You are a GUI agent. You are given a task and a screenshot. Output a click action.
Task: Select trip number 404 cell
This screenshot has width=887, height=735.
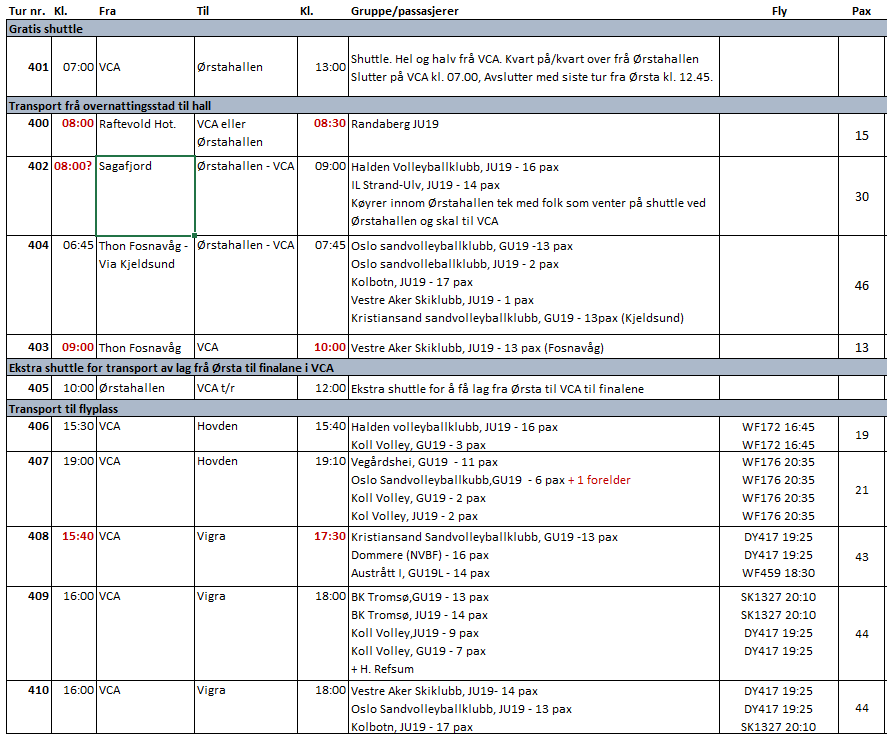[39, 246]
